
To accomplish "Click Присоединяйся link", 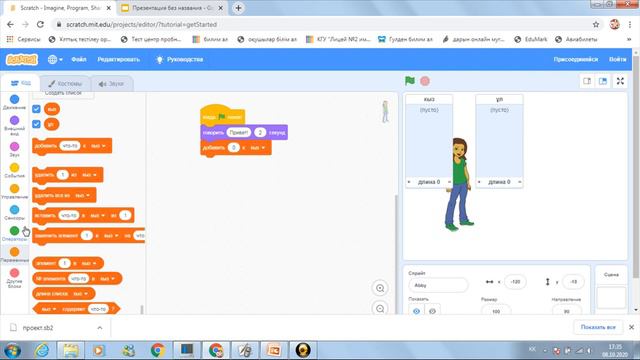I will 576,60.
